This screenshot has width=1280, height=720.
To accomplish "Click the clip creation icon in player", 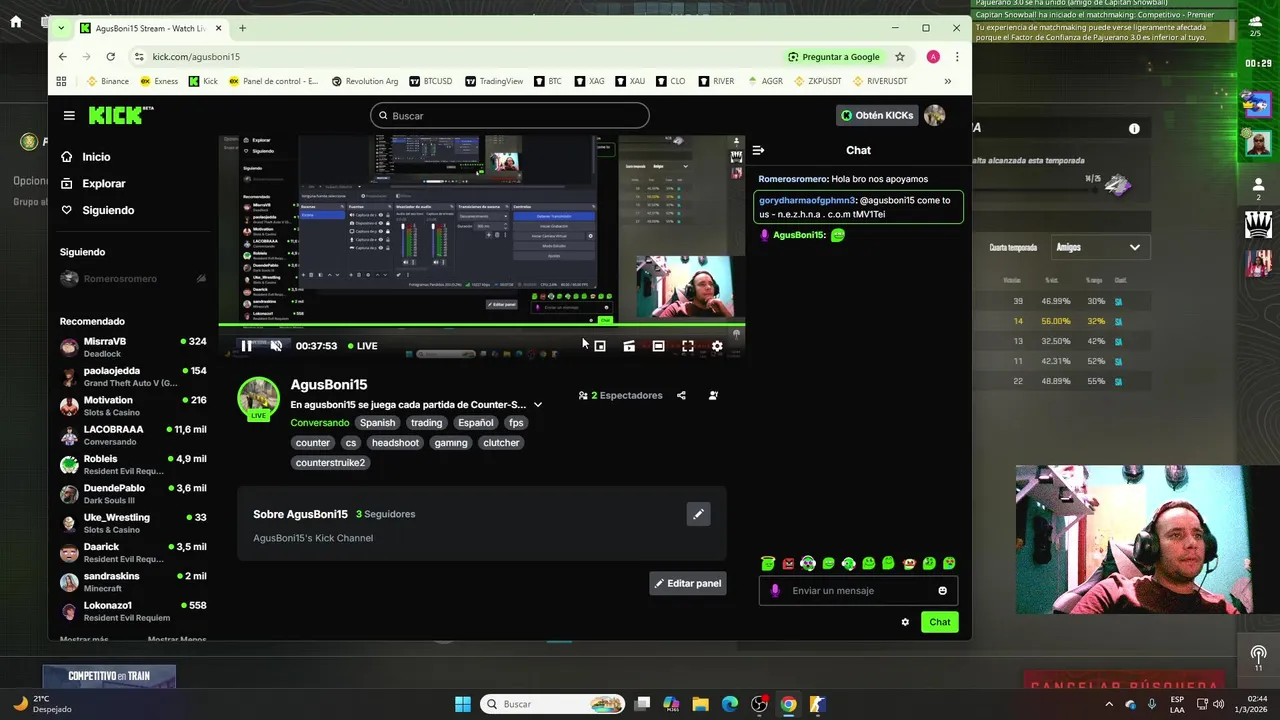I will coord(629,346).
